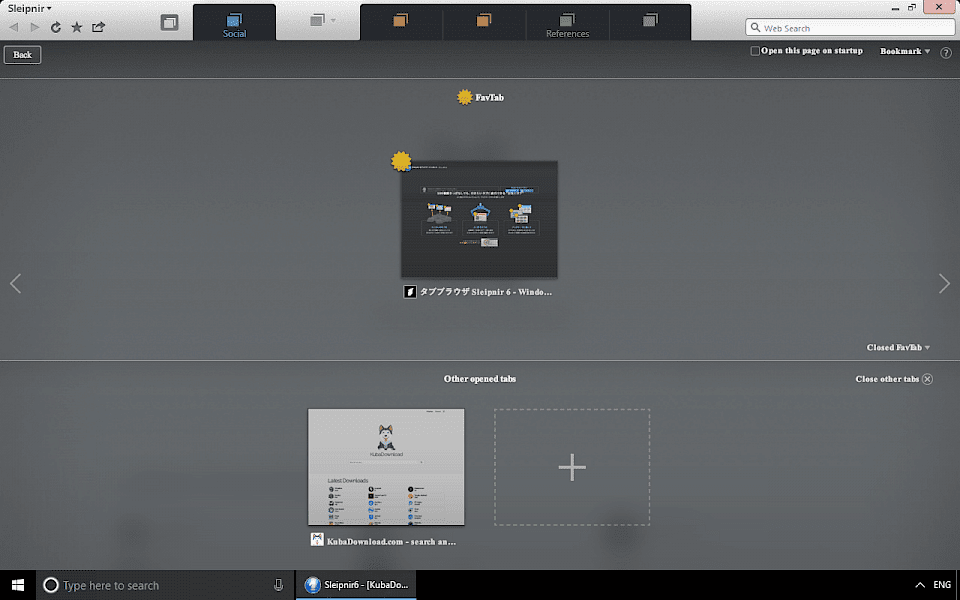960x600 pixels.
Task: Show hidden system tray icons
Action: 920,585
